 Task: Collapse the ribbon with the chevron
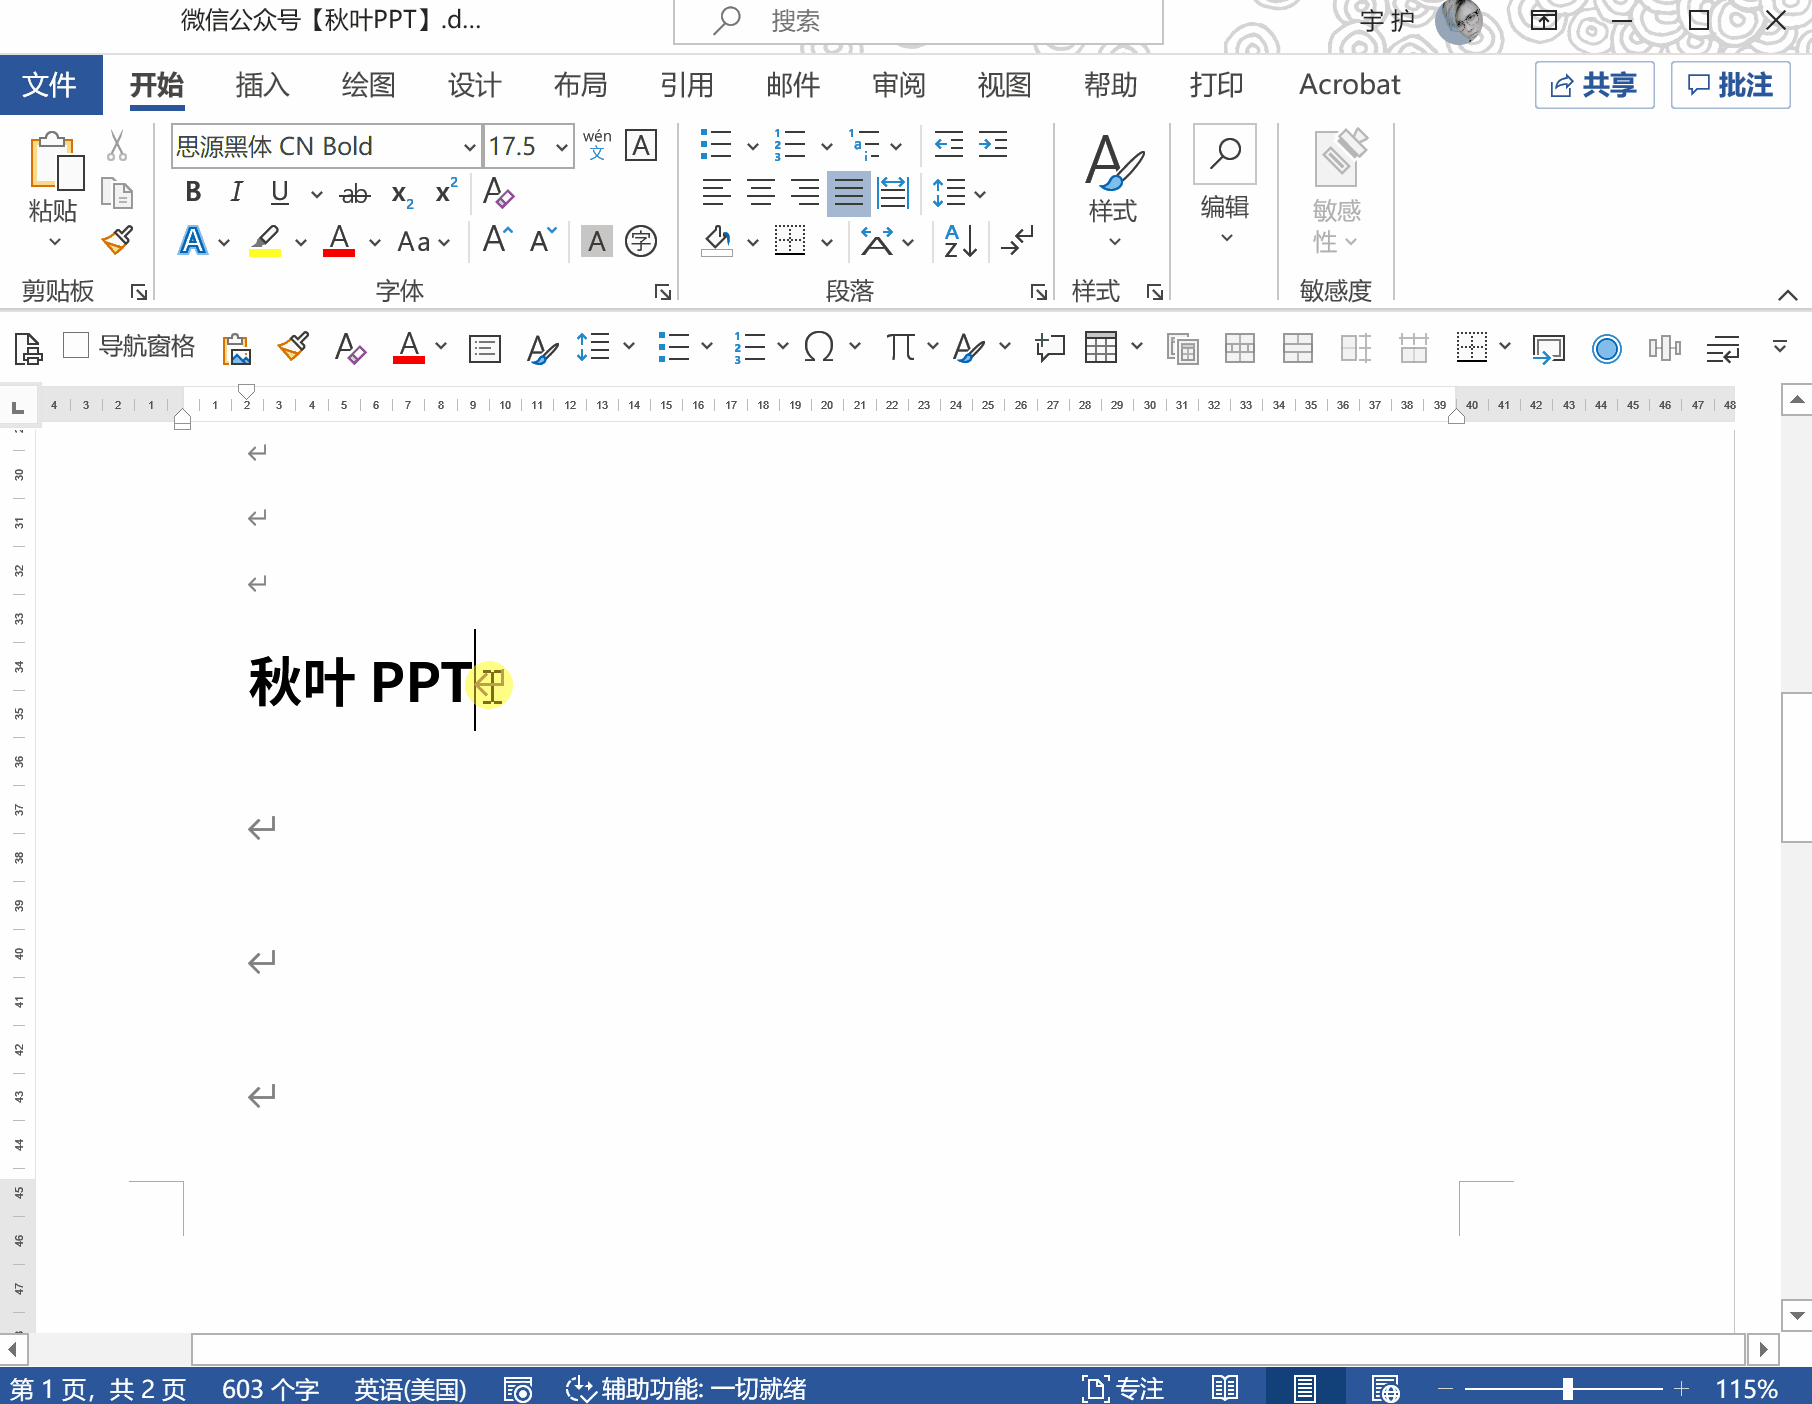point(1788,295)
